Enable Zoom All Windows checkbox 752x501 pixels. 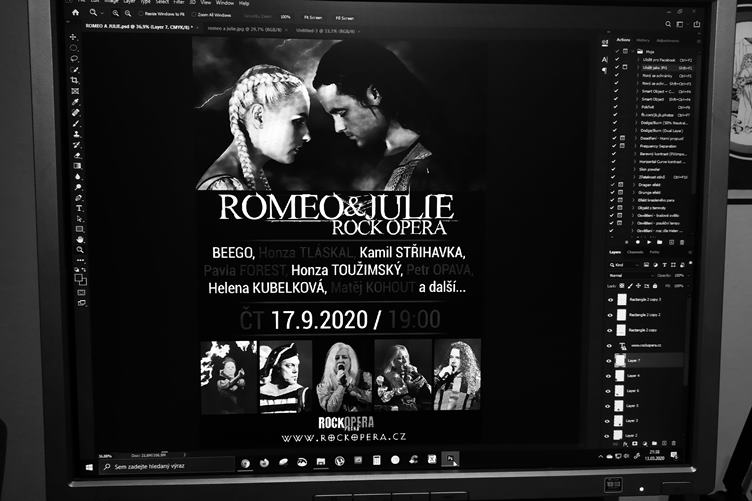[x=194, y=15]
